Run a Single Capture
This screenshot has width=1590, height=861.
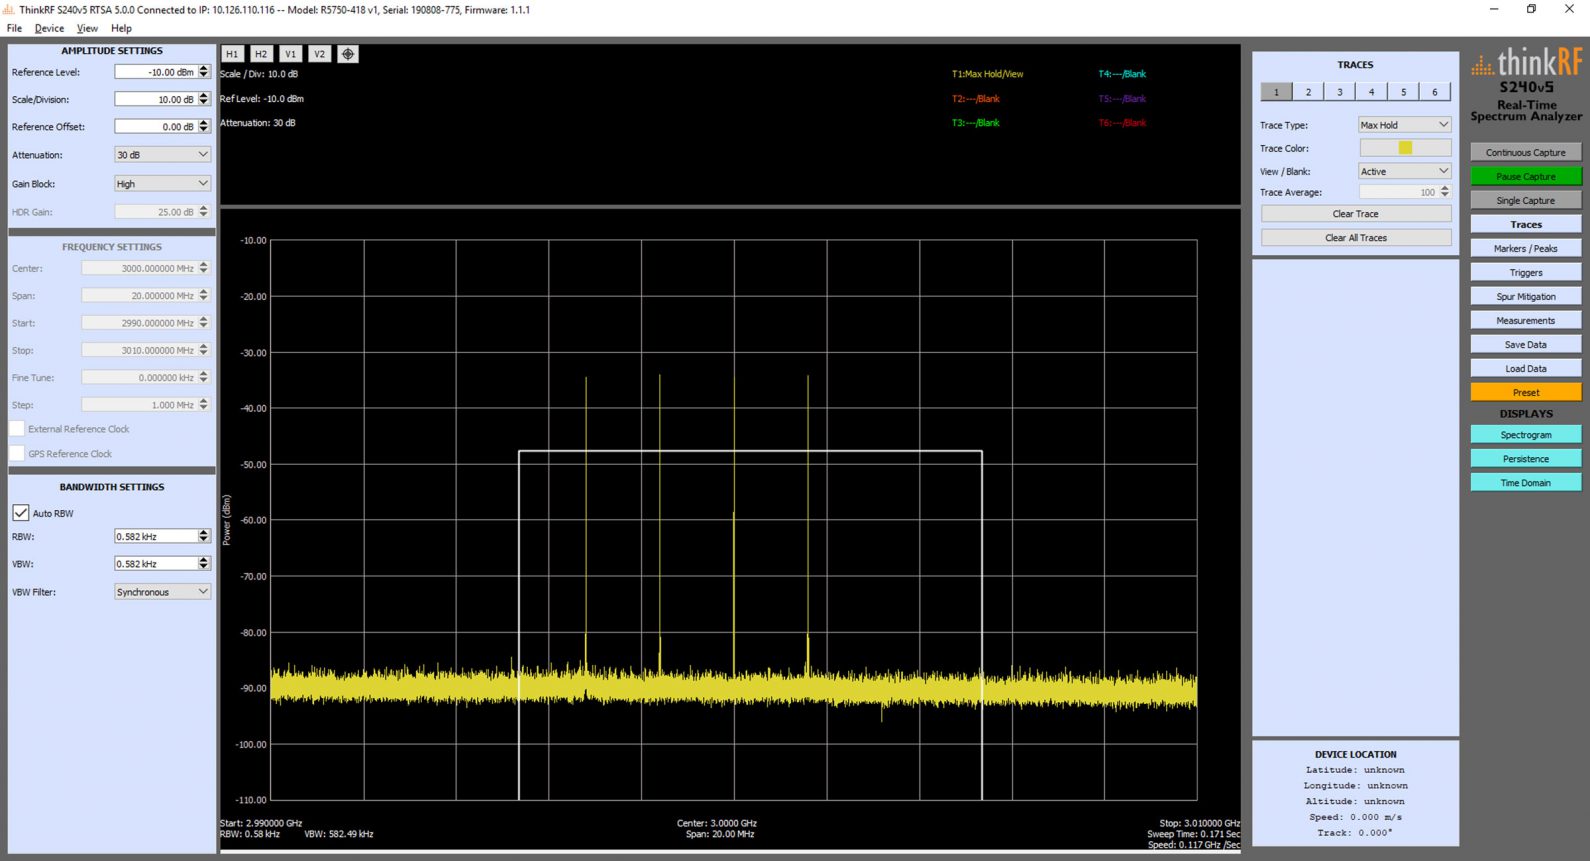coord(1526,201)
